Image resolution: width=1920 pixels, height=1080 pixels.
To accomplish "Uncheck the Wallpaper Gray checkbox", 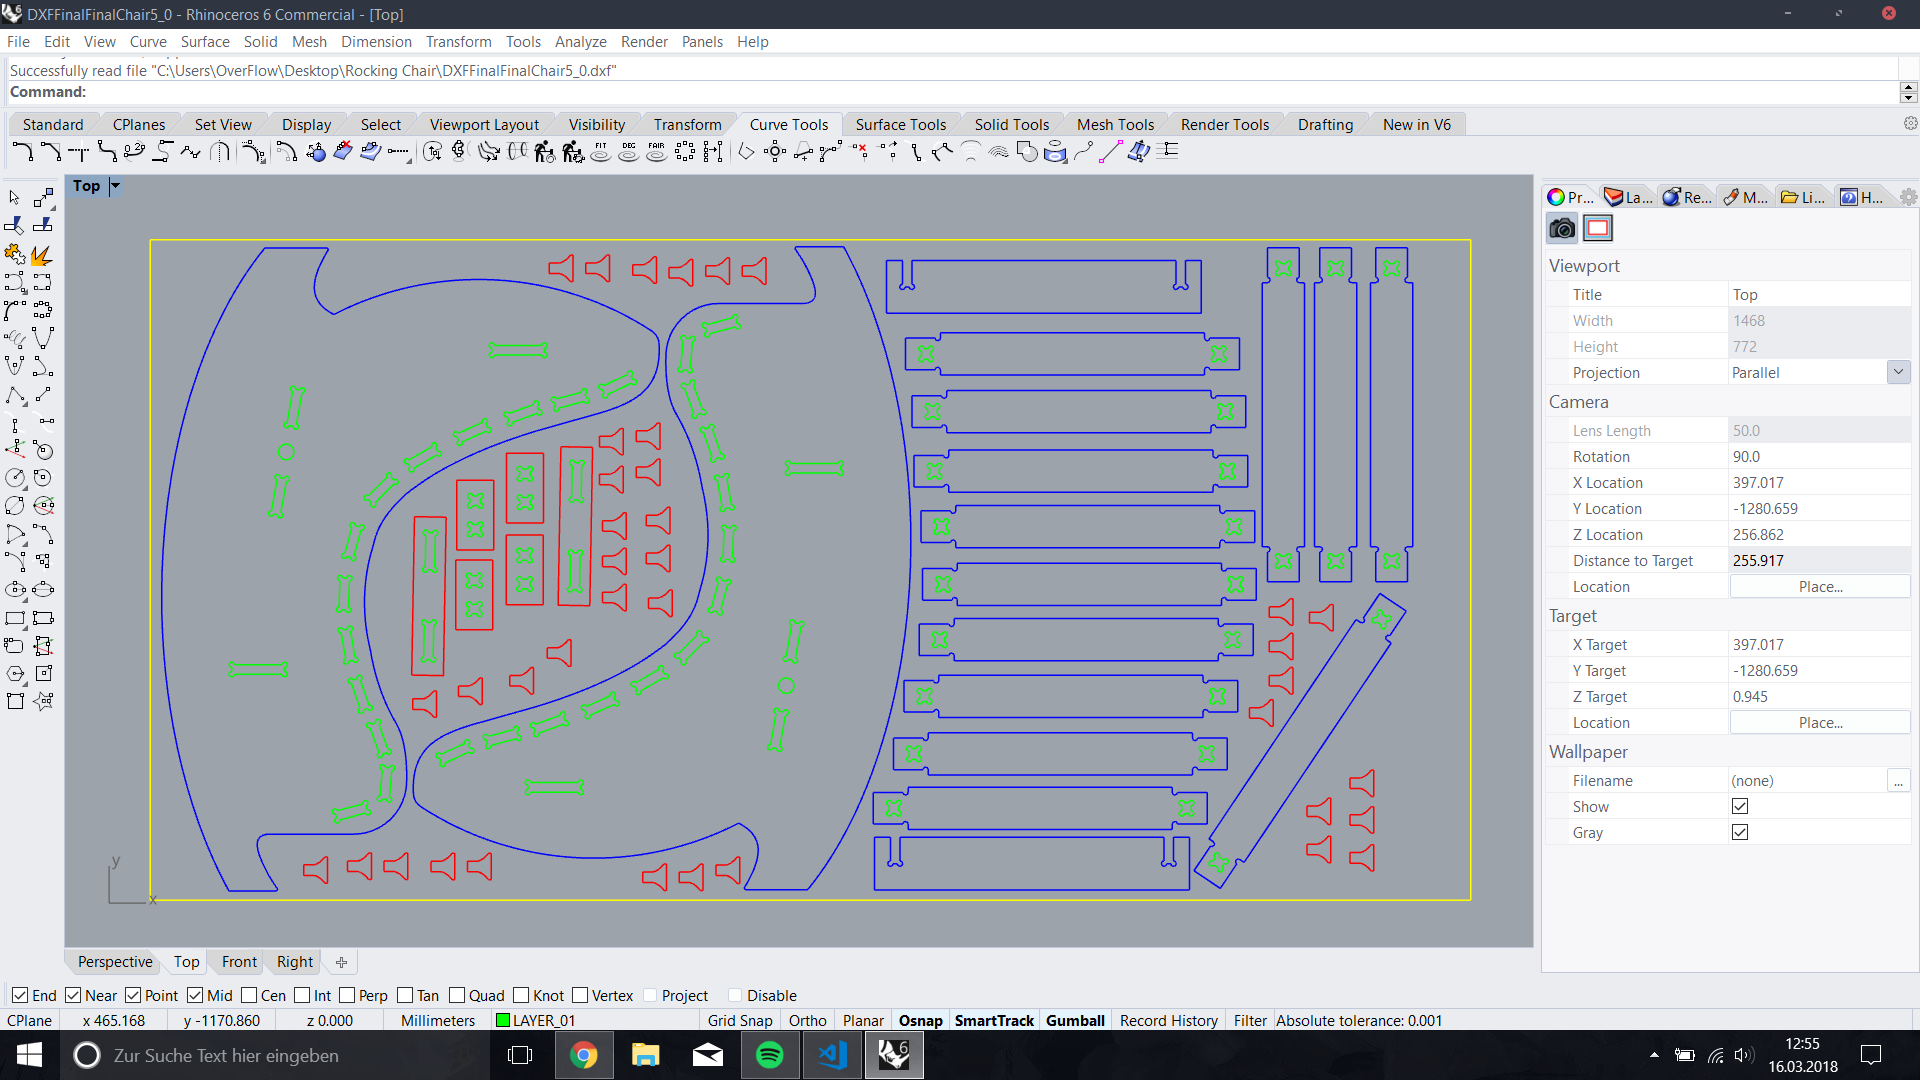I will 1740,832.
